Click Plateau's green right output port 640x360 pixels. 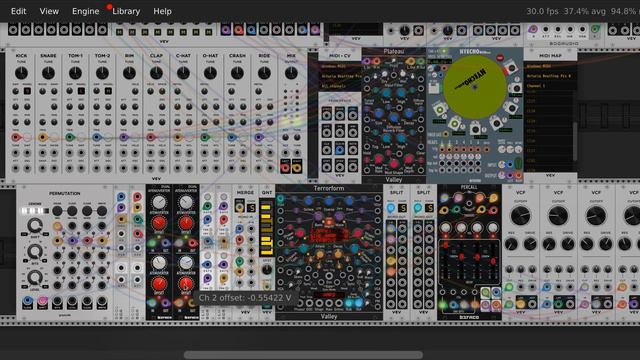420,62
